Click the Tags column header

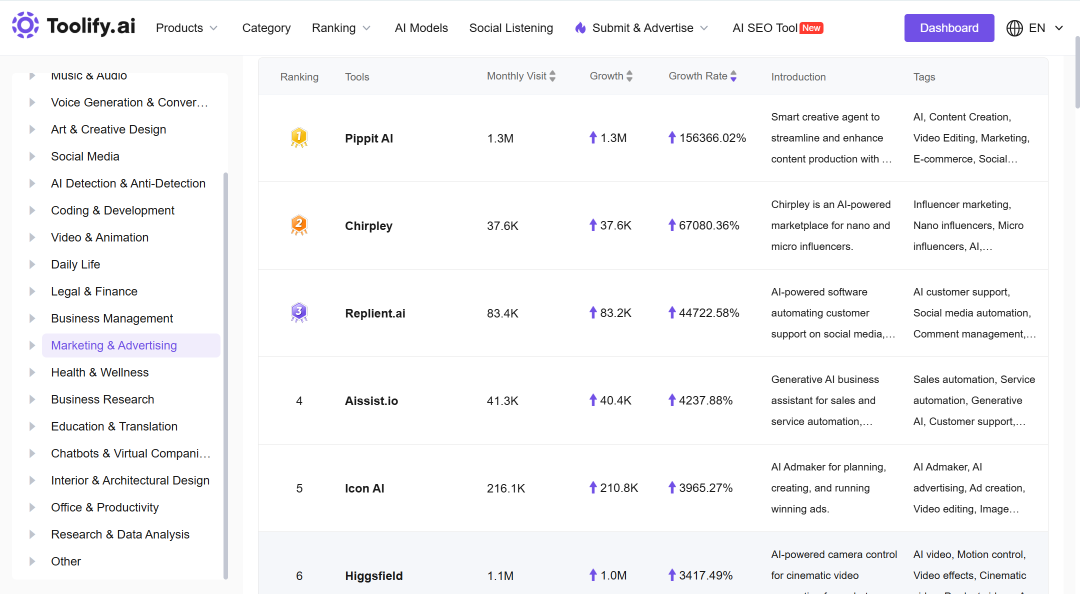(x=924, y=76)
